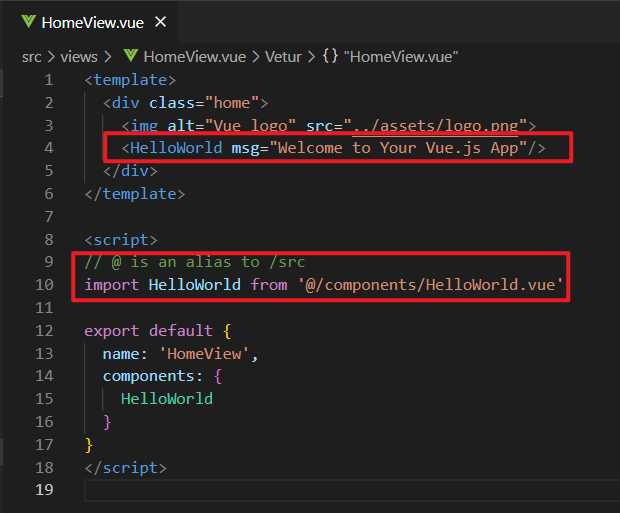Click closing </div> tag on line 5
The height and width of the screenshot is (513, 620).
(130, 171)
